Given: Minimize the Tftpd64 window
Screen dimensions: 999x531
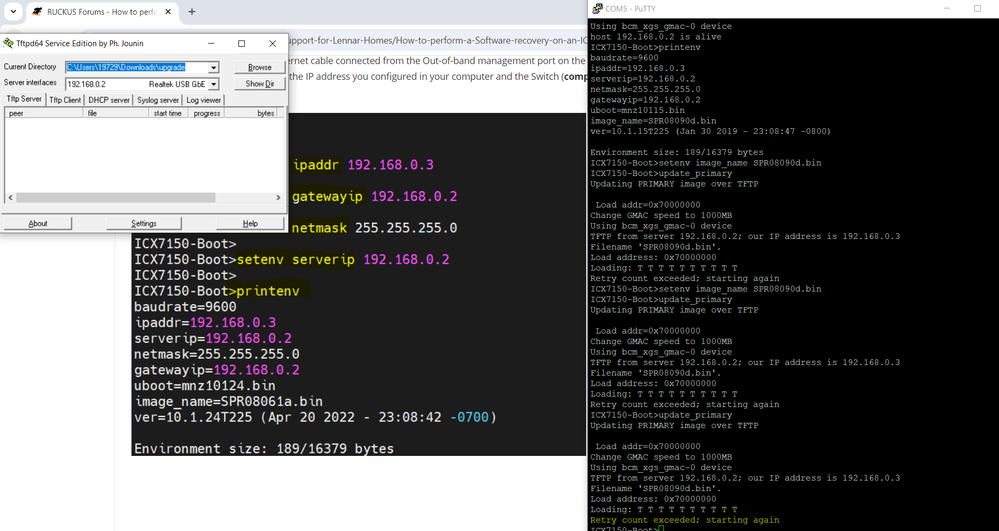Looking at the screenshot, I should (211, 44).
